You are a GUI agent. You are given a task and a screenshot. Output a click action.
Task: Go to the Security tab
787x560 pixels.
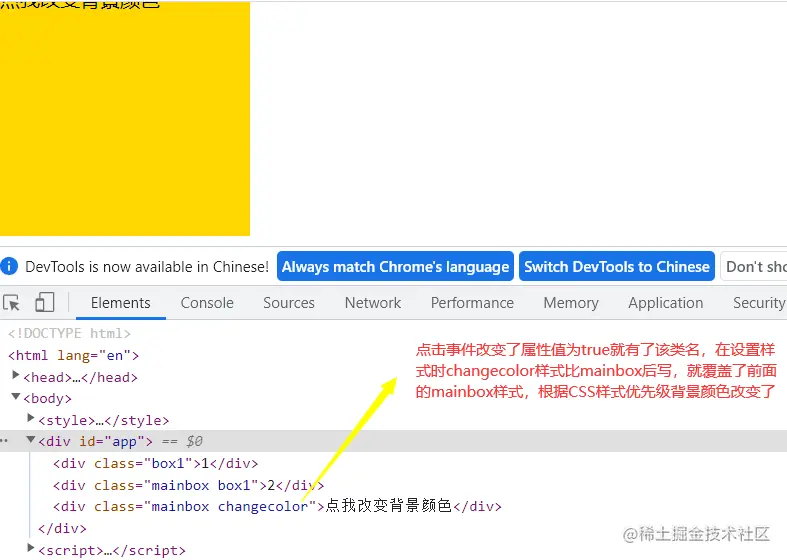click(759, 303)
